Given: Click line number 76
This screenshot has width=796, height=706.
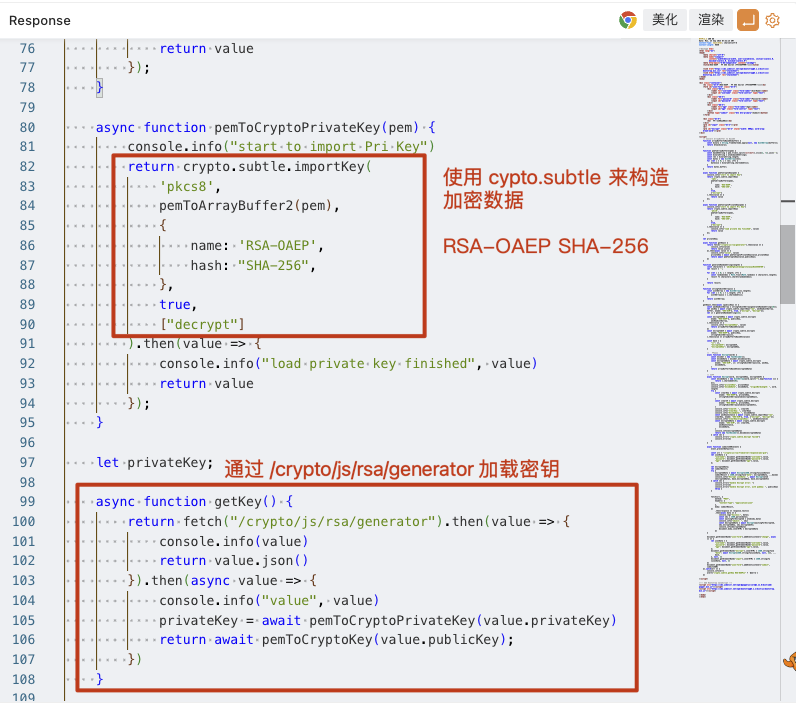Looking at the screenshot, I should (27, 49).
